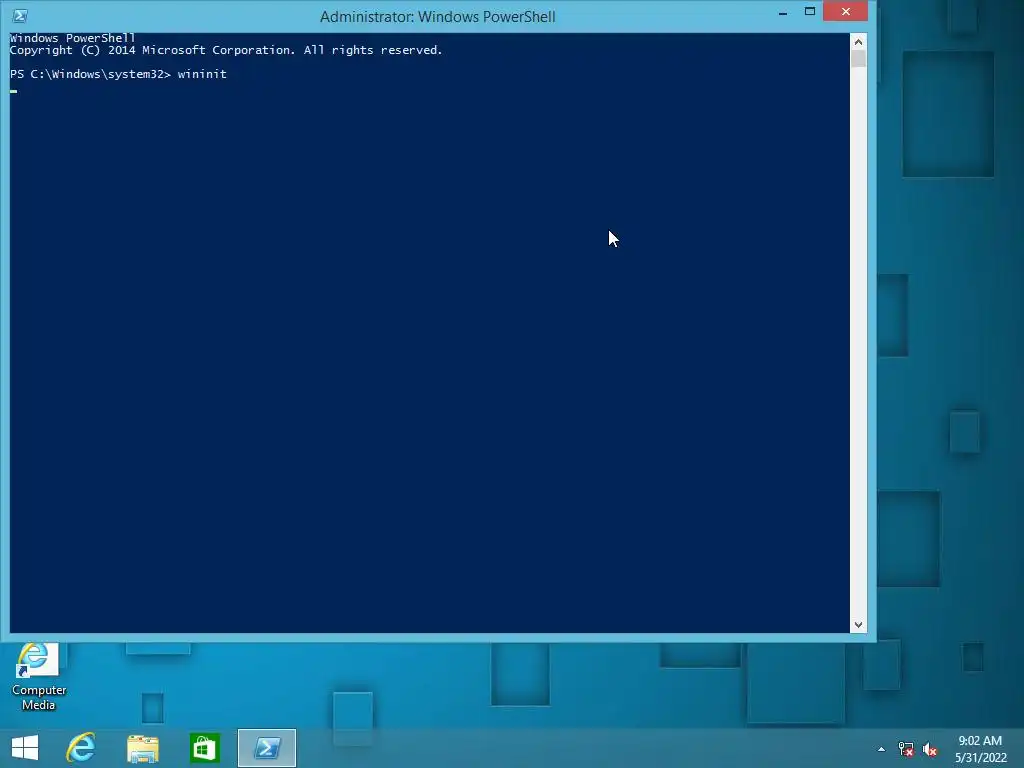
Task: Close the PowerShell window
Action: [846, 11]
